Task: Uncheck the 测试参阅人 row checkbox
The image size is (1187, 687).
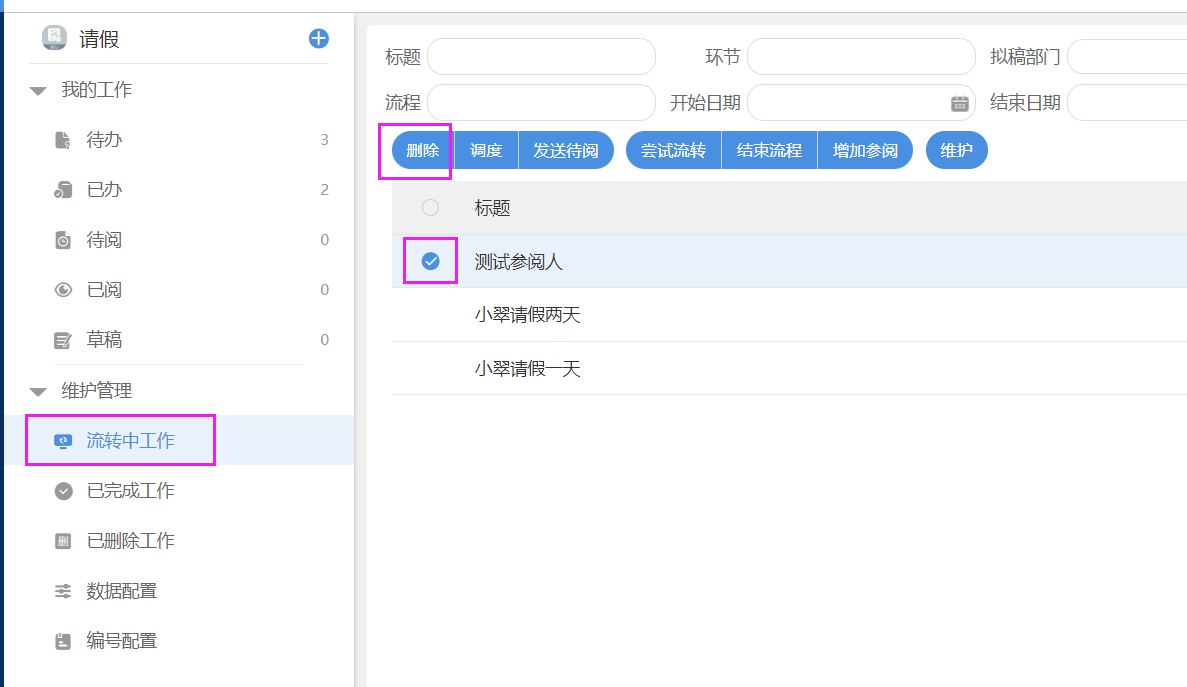Action: (x=430, y=261)
